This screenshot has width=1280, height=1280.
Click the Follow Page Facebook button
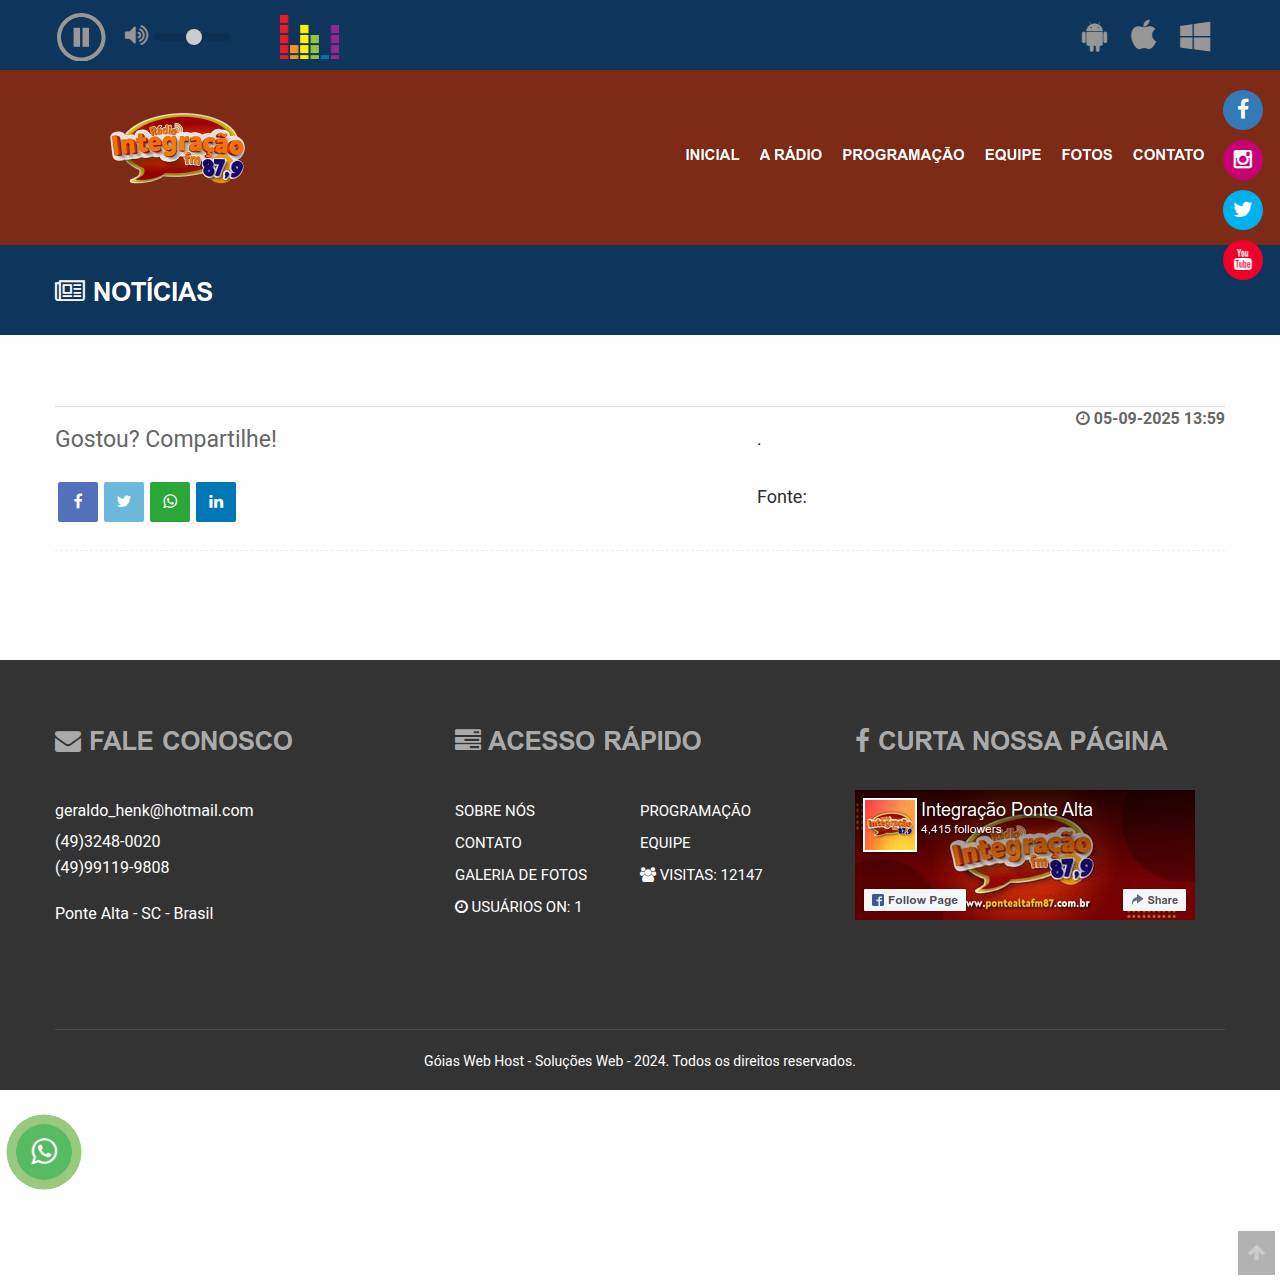915,900
